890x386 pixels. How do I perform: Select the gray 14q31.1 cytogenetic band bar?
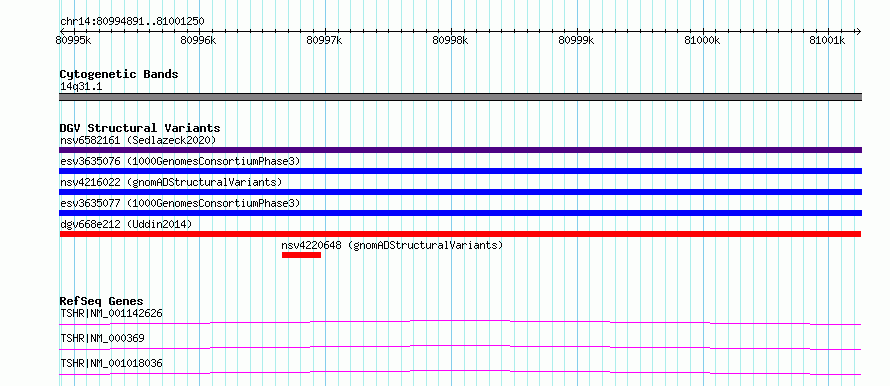[x=460, y=97]
